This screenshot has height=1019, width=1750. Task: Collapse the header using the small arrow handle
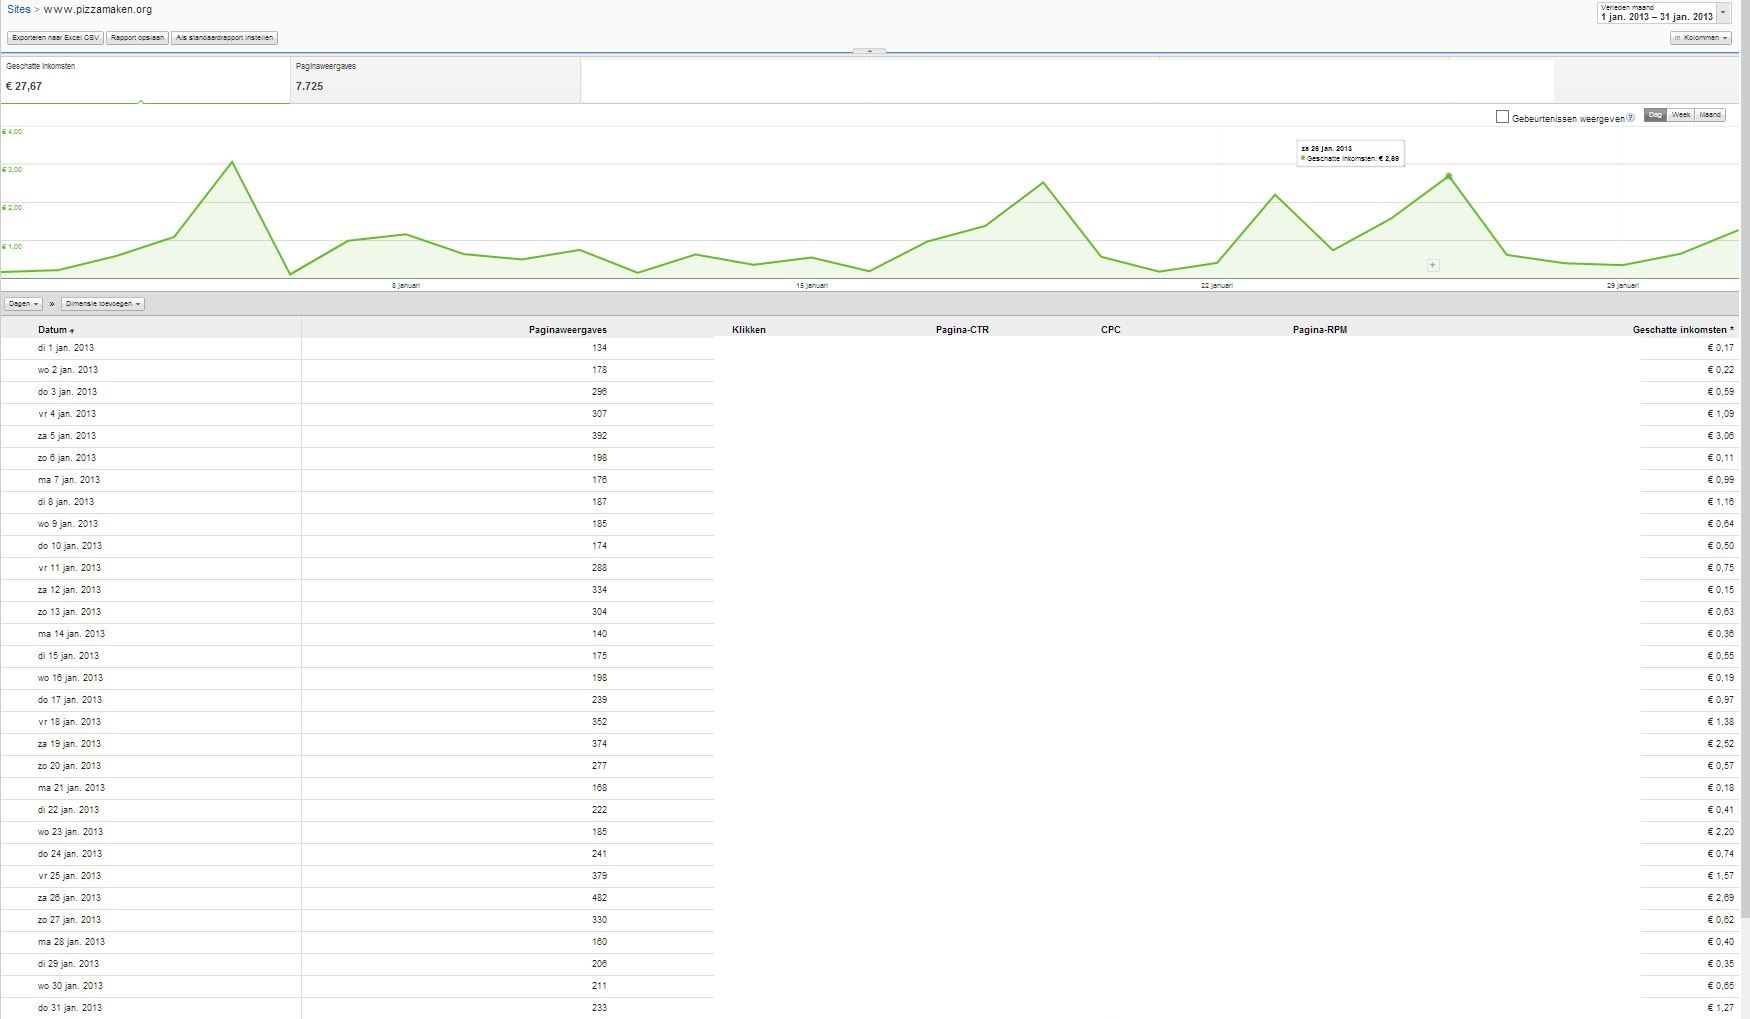point(869,50)
